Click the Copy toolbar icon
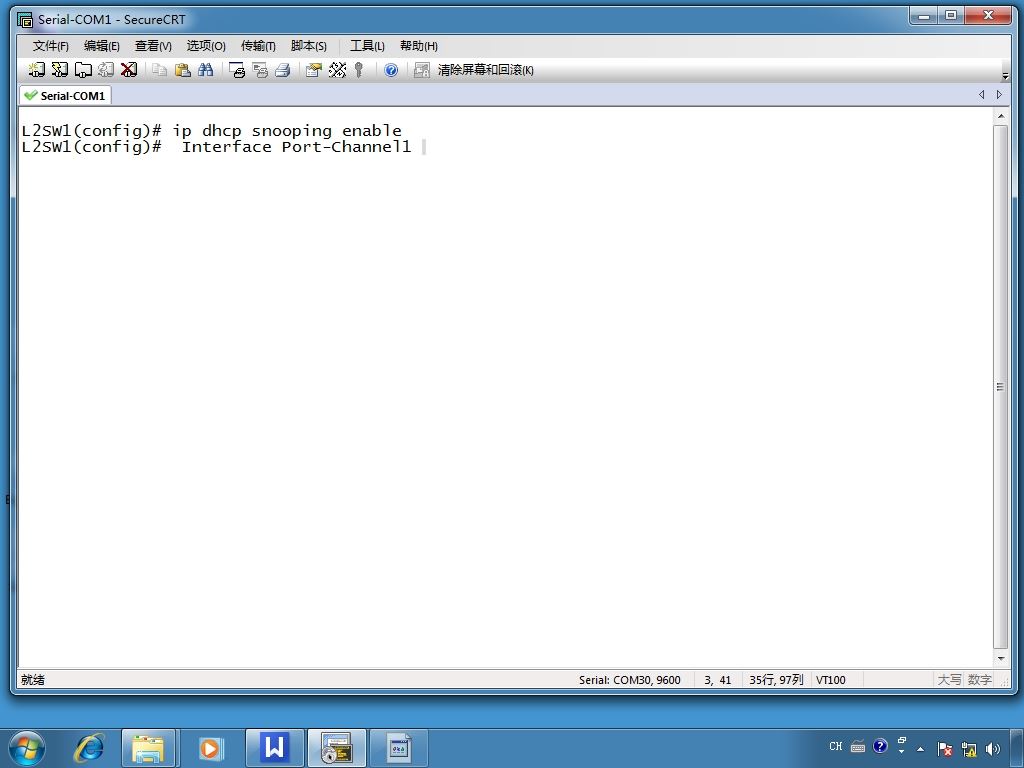The width and height of the screenshot is (1024, 768). [159, 70]
